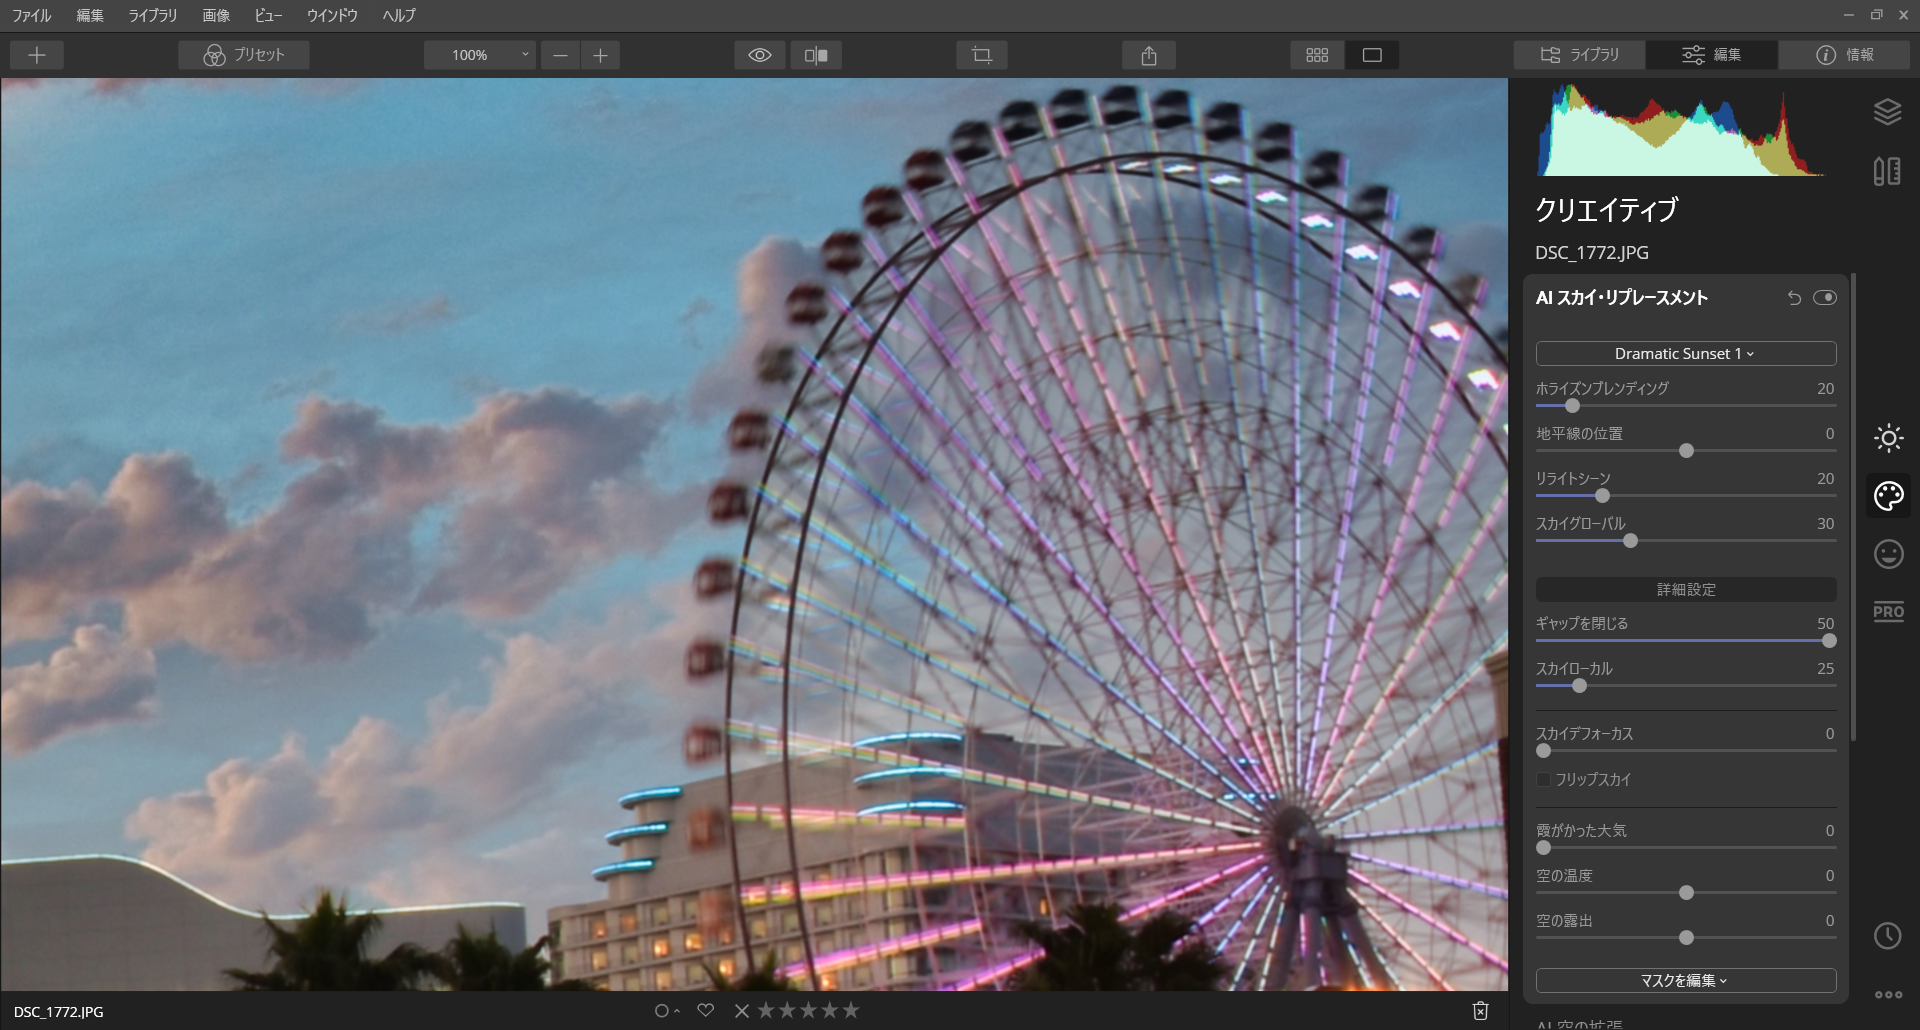The image size is (1920, 1030).
Task: Select the Creative palette icon
Action: tap(1888, 496)
